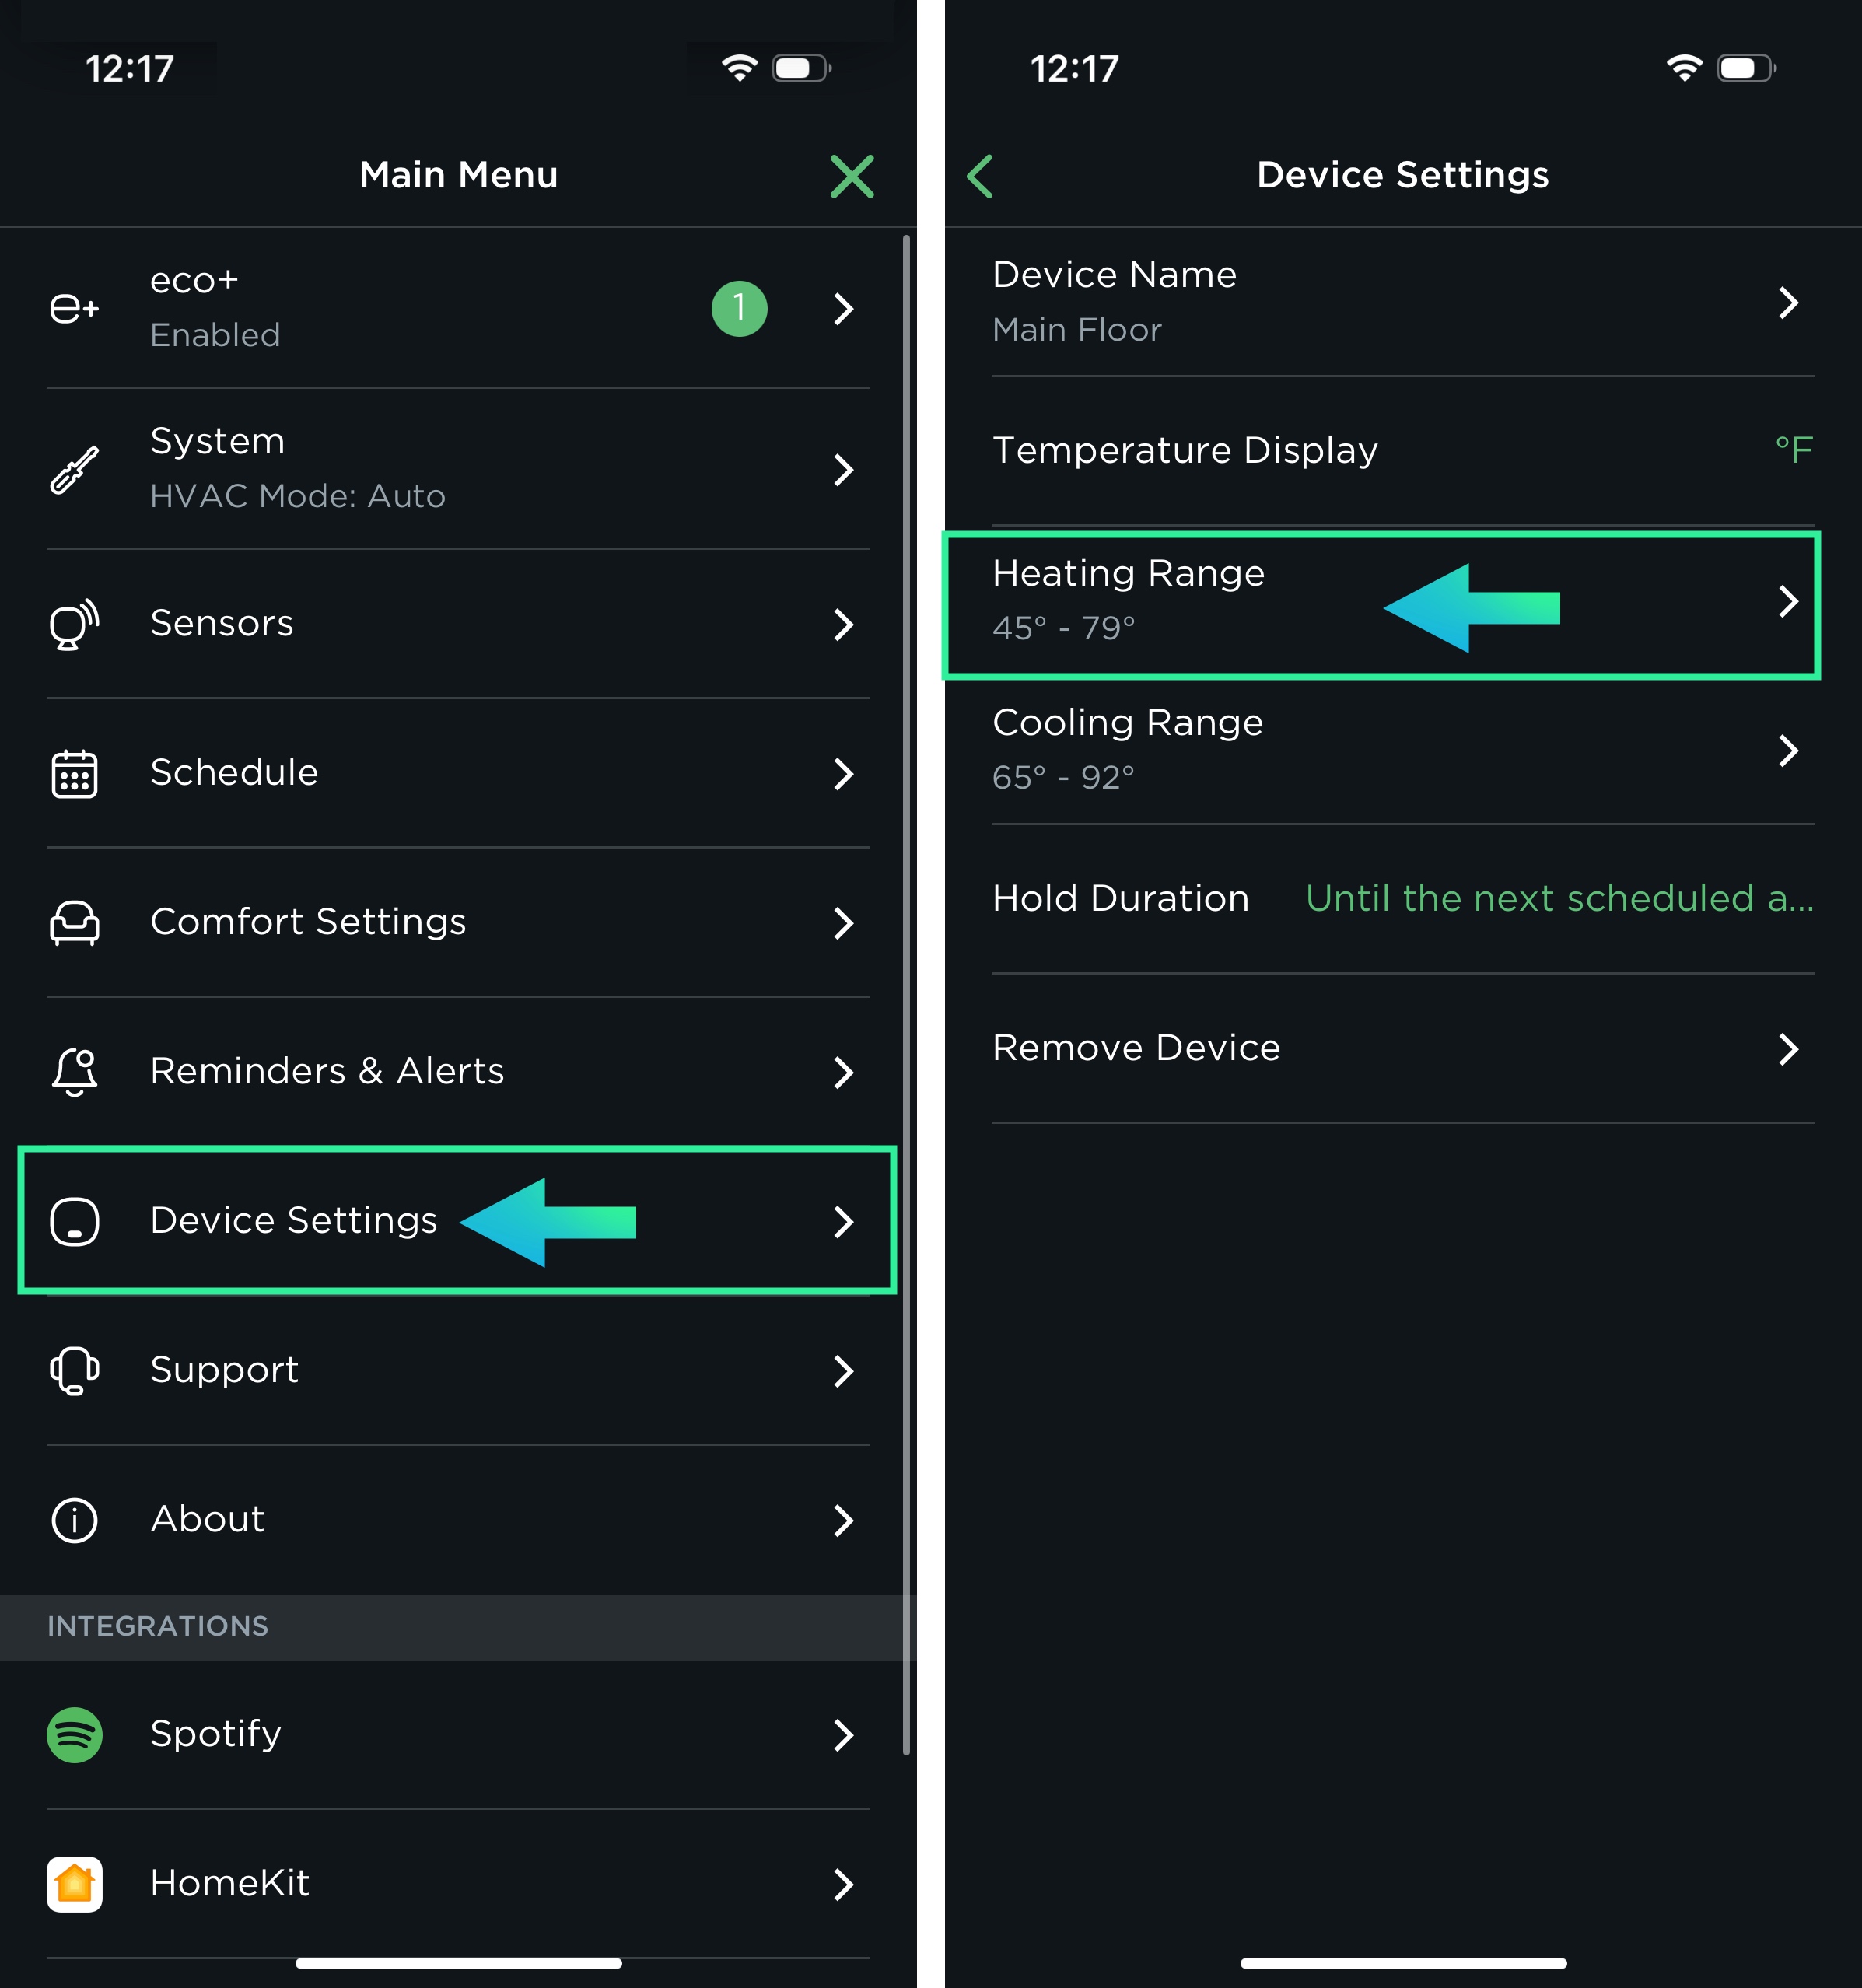Tap Remove Device
The height and width of the screenshot is (1988, 1862).
(x=1136, y=1048)
